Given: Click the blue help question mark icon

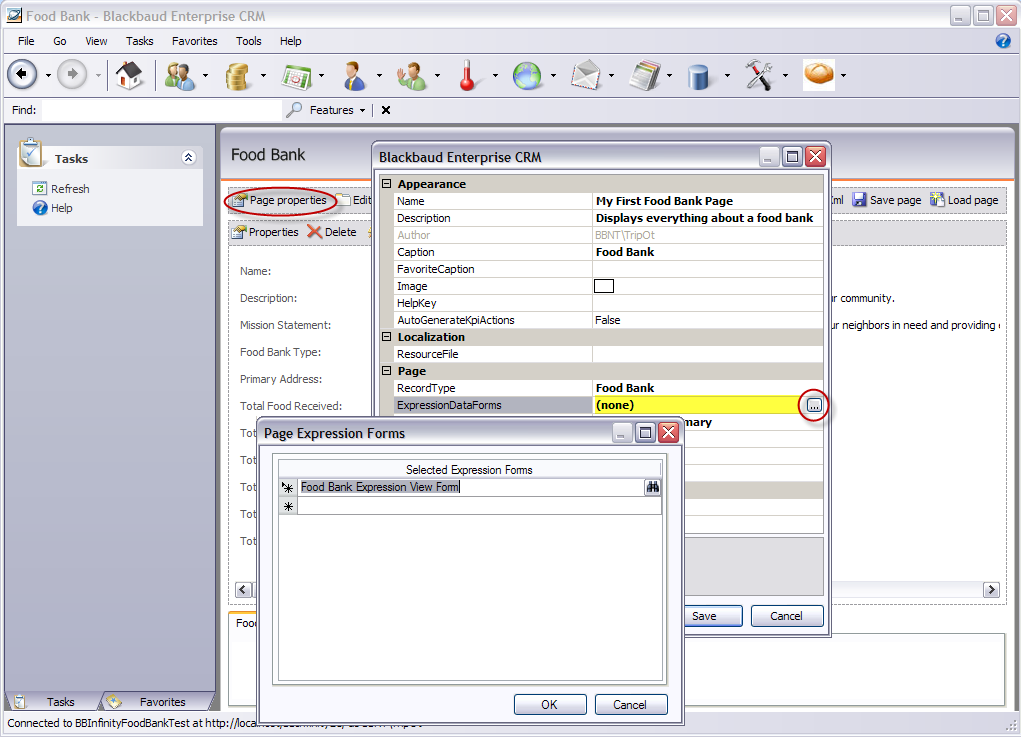Looking at the screenshot, I should click(1003, 41).
